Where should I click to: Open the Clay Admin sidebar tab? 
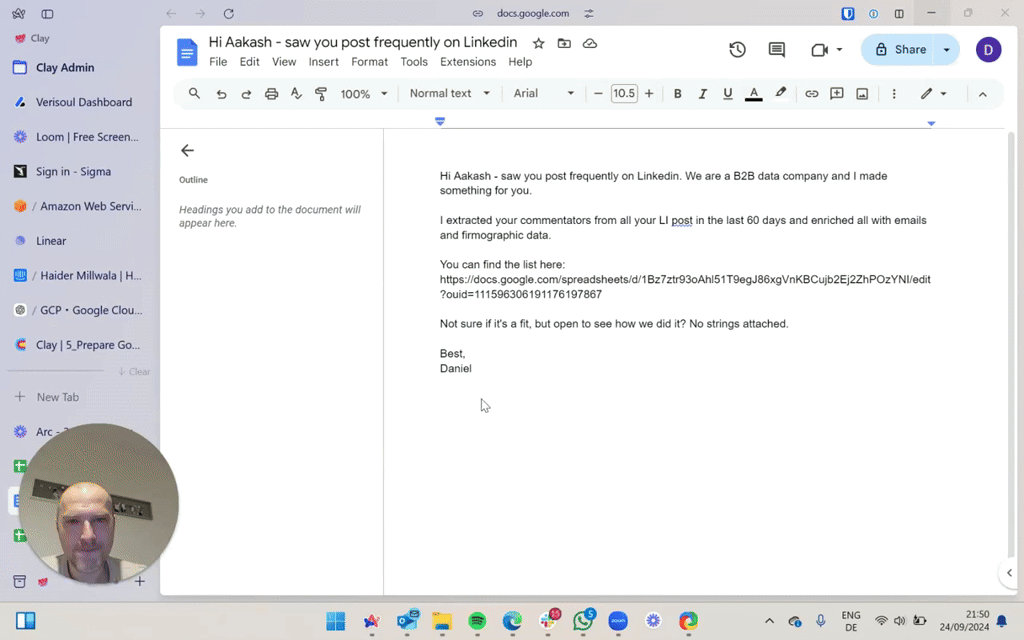65,68
